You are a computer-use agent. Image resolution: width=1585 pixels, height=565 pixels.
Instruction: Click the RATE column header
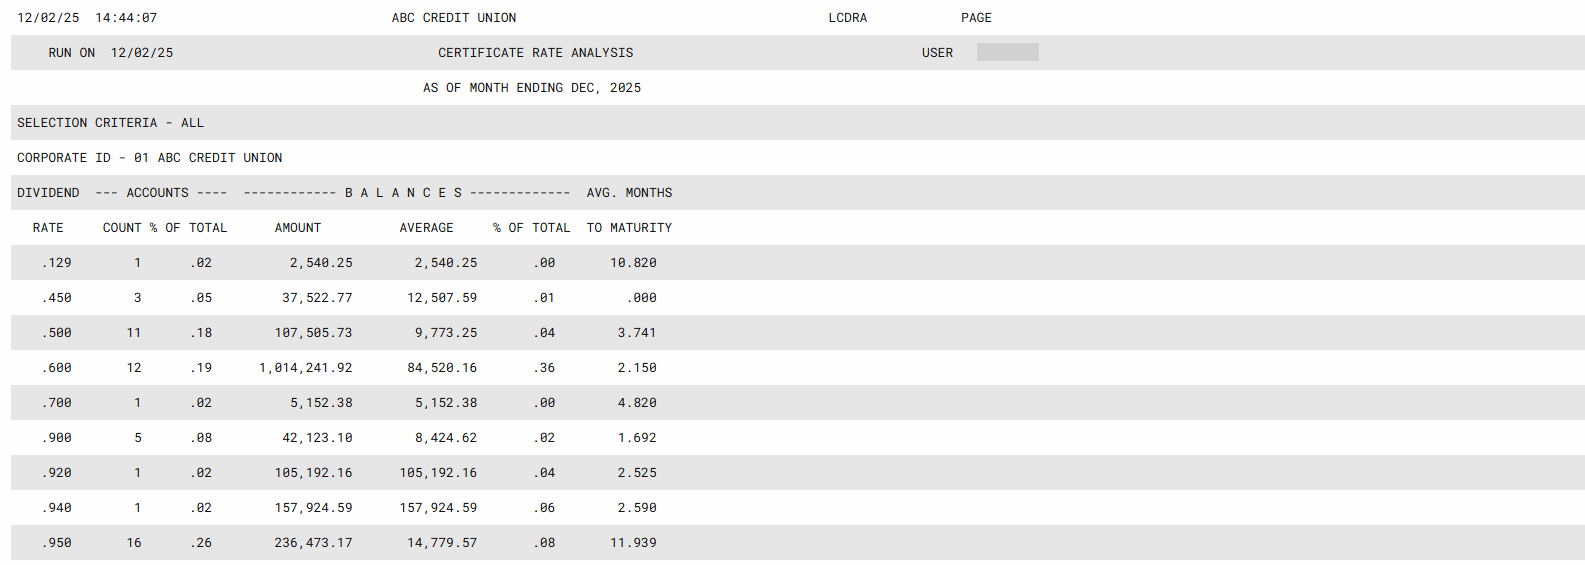point(48,228)
